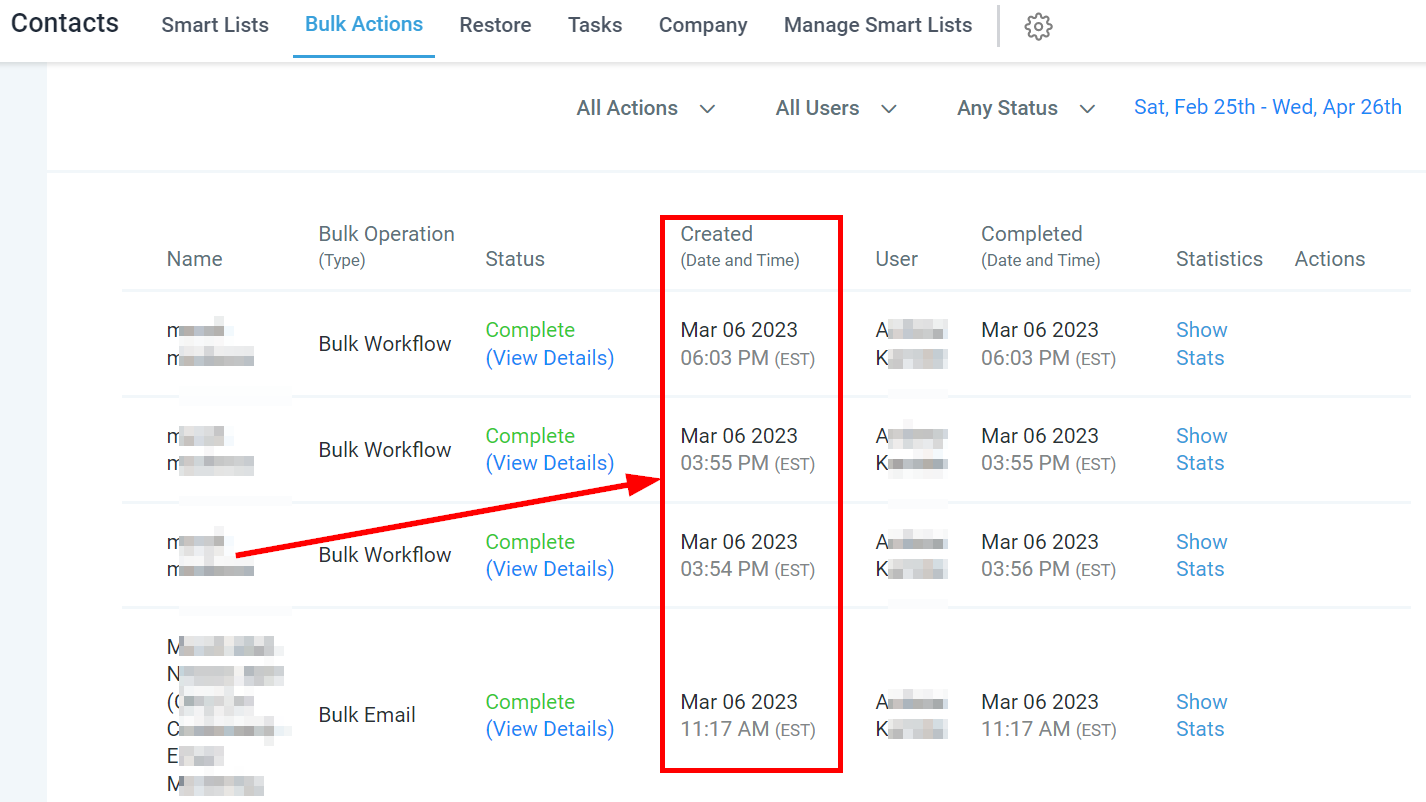1426x802 pixels.
Task: Switch to the Company tab
Action: [x=703, y=25]
